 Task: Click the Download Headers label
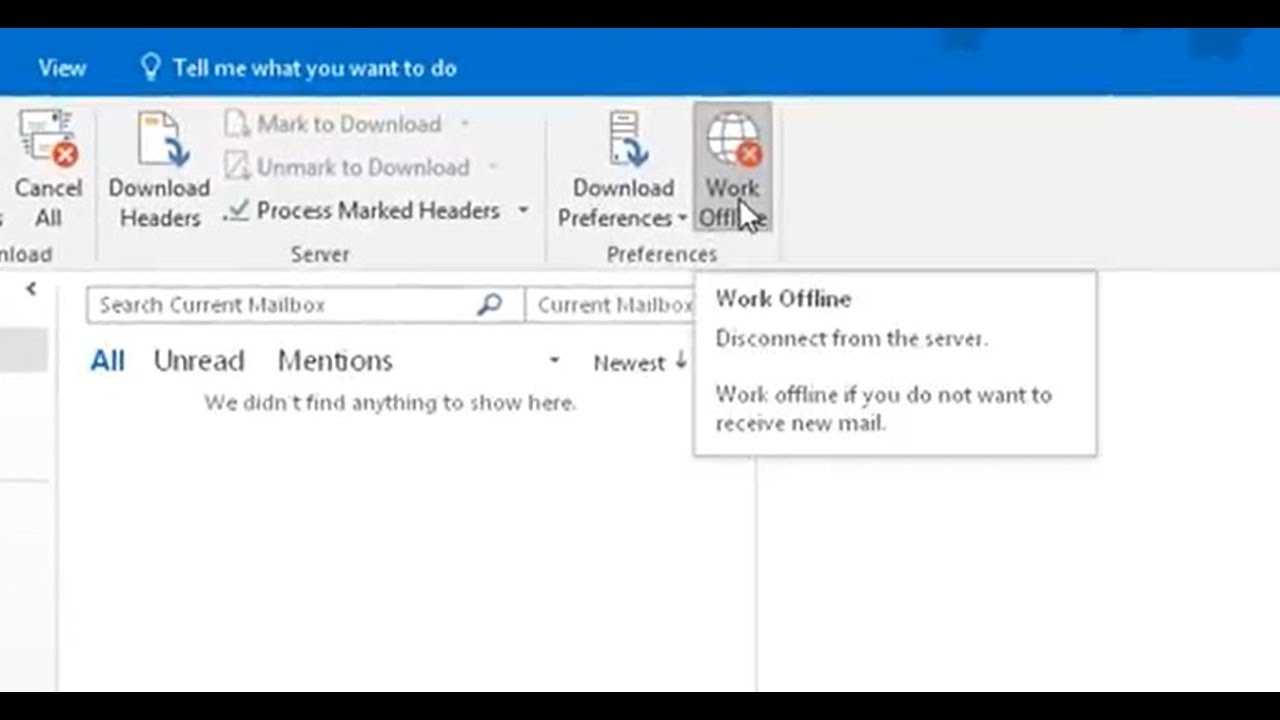coord(160,203)
